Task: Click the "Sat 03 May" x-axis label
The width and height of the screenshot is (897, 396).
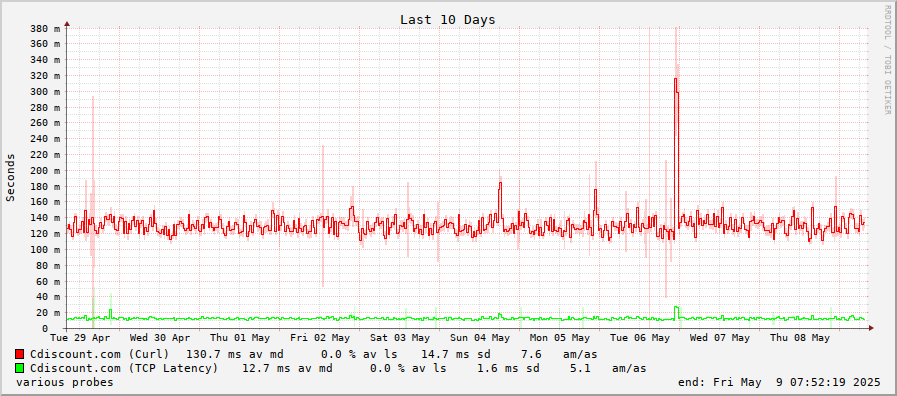Action: [400, 338]
